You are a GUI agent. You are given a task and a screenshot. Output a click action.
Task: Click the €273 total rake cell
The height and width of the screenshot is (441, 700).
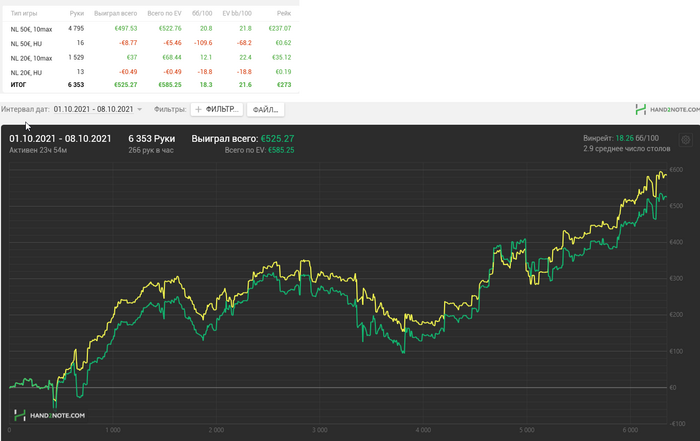tap(284, 84)
